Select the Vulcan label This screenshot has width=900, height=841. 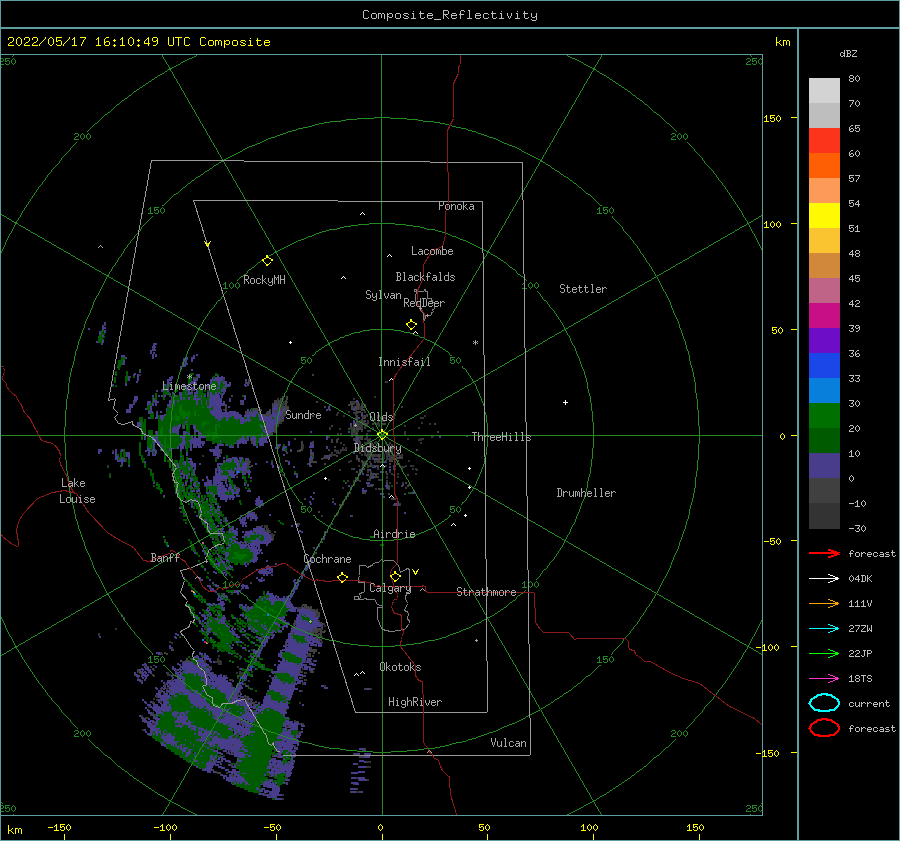coord(509,743)
